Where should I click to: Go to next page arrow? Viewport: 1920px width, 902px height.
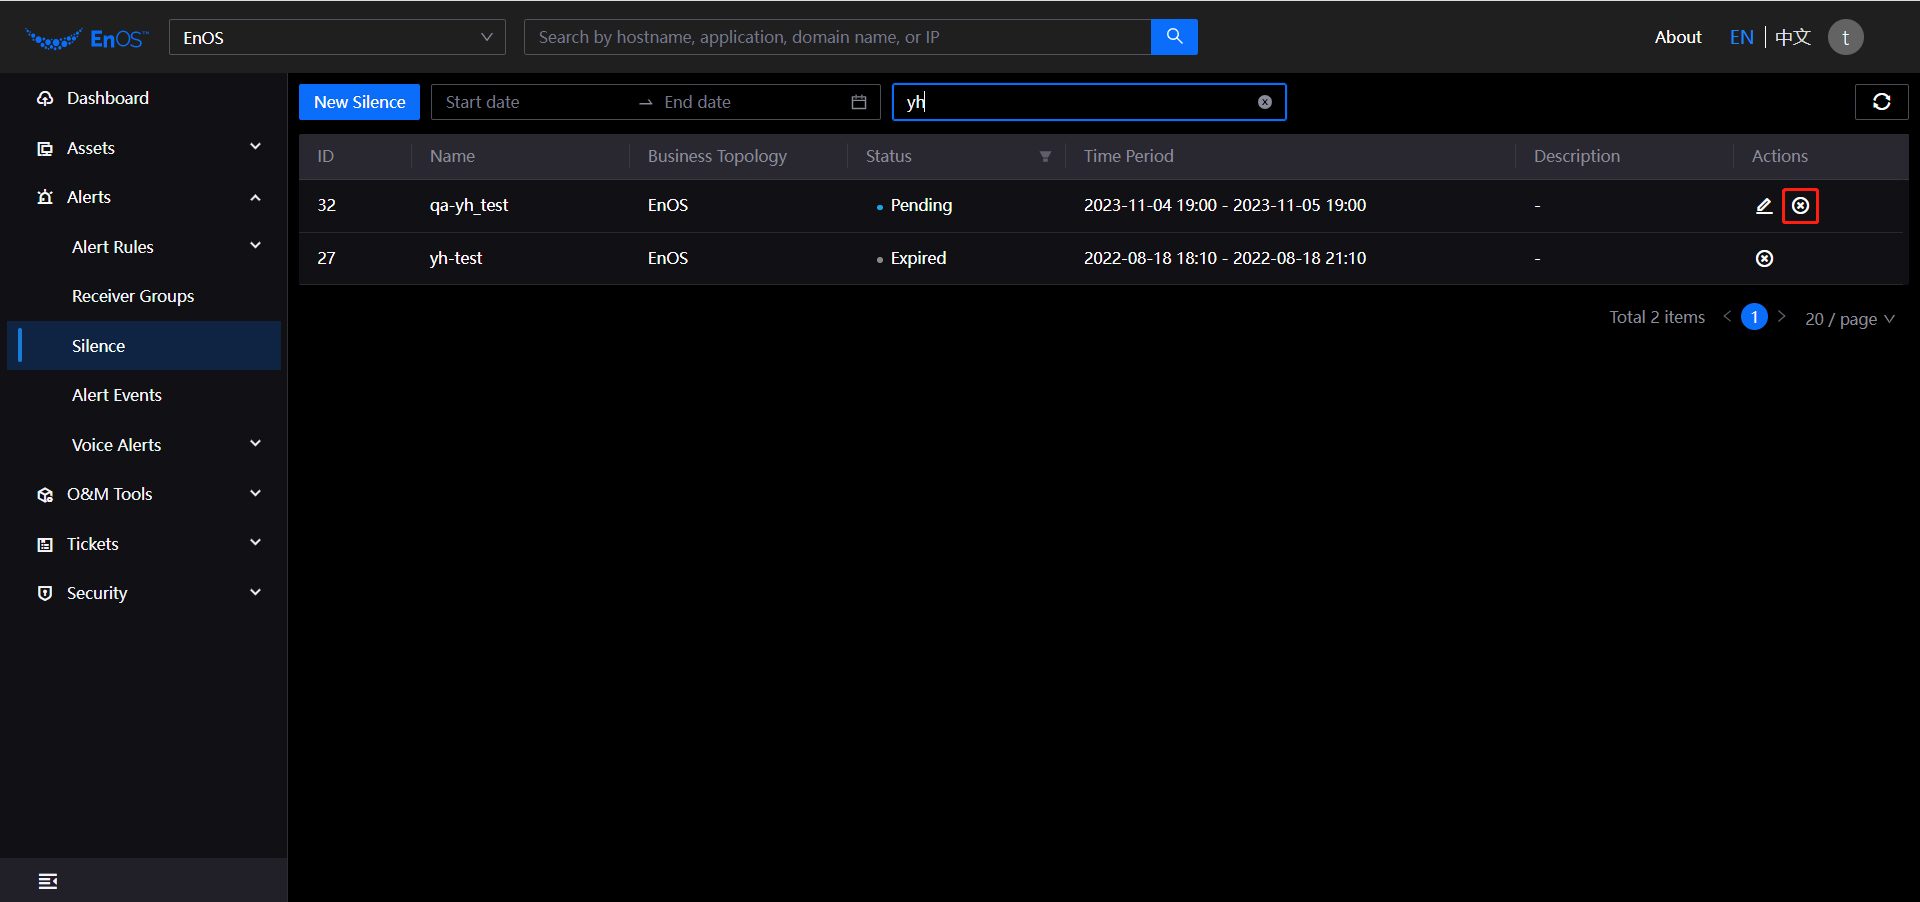coord(1781,317)
